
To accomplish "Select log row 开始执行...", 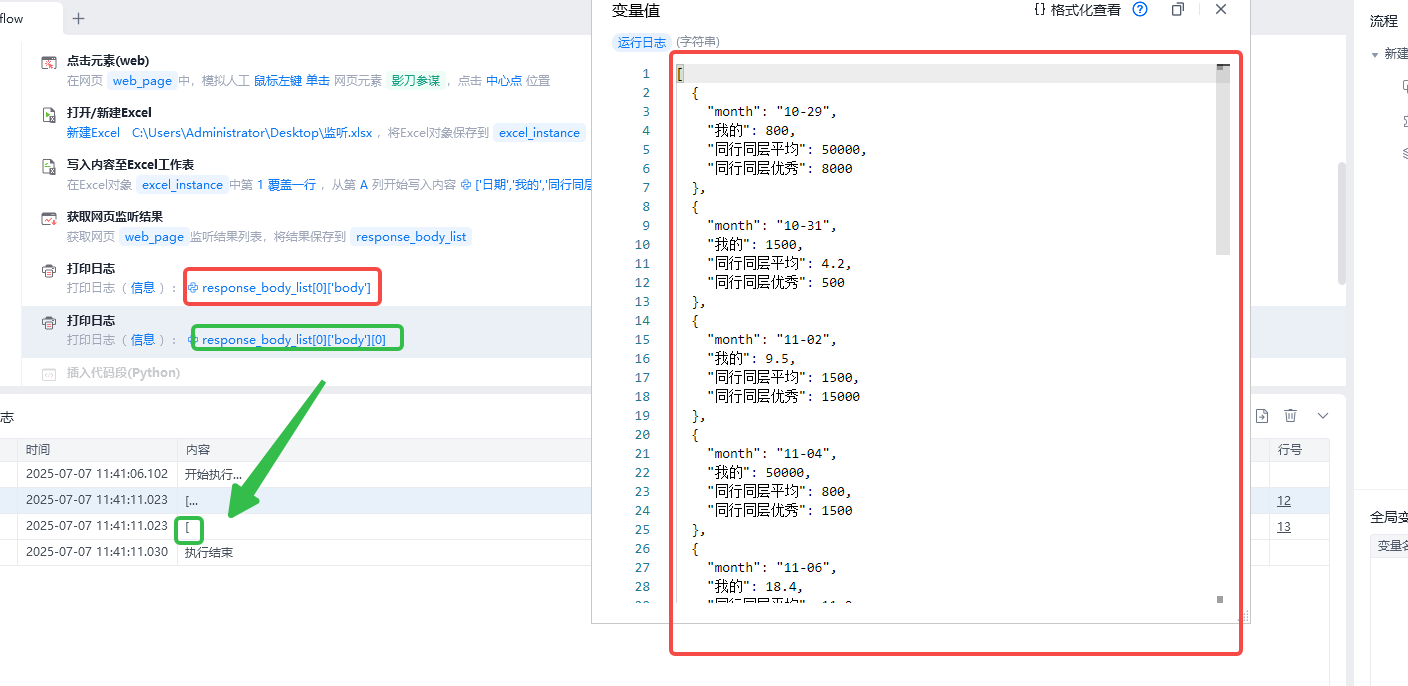I will click(x=665, y=475).
